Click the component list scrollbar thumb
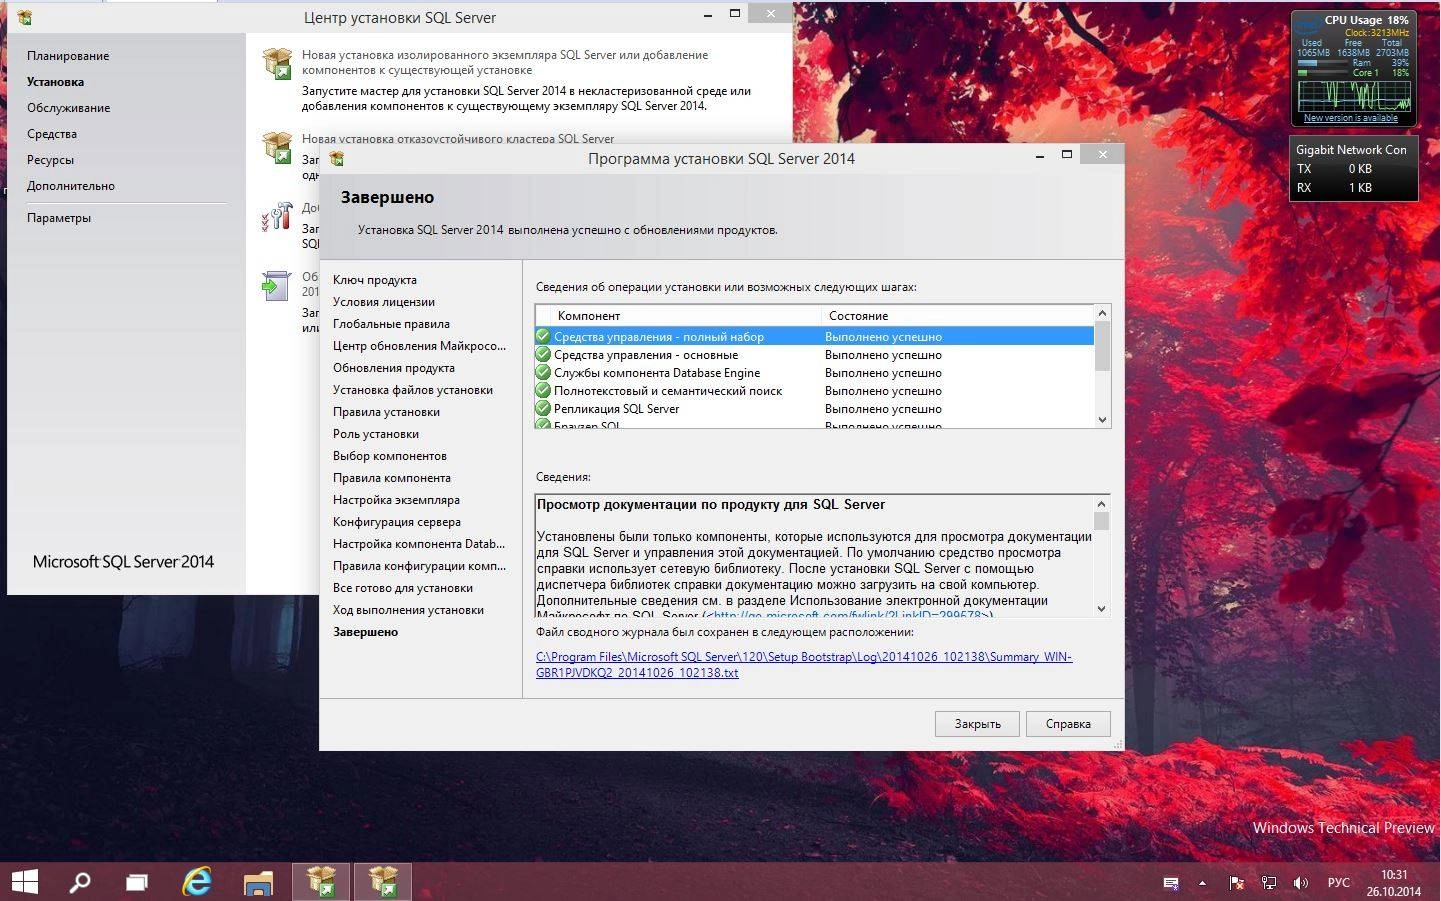The image size is (1441, 901). tap(1102, 346)
